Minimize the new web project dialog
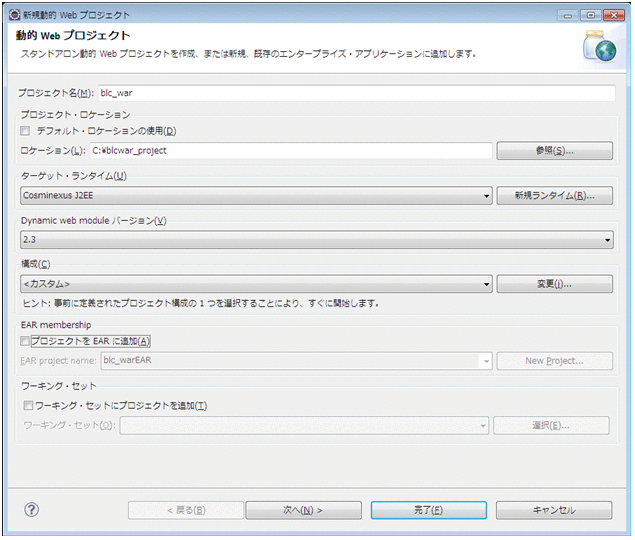The width and height of the screenshot is (635, 540). pyautogui.click(x=568, y=15)
